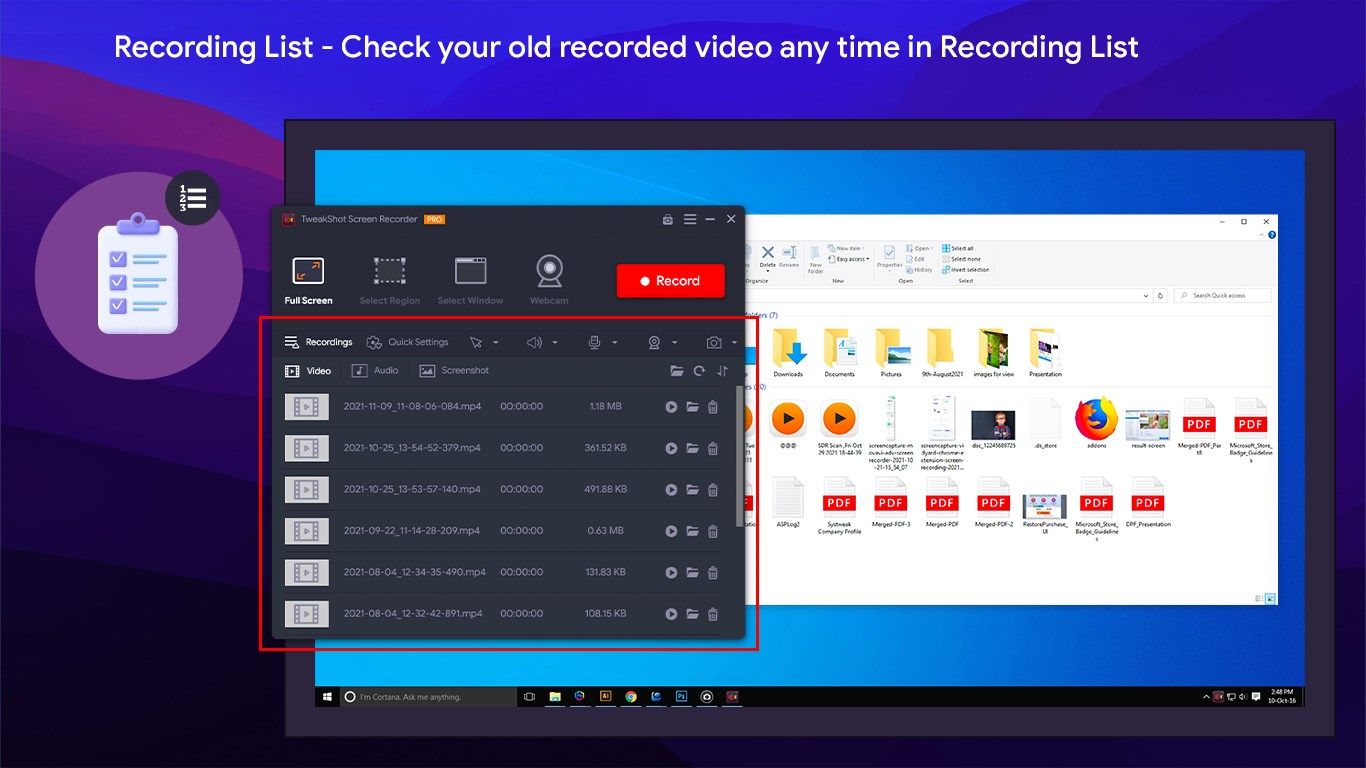Open Chrome from the taskbar
Viewport: 1366px width, 768px height.
631,696
